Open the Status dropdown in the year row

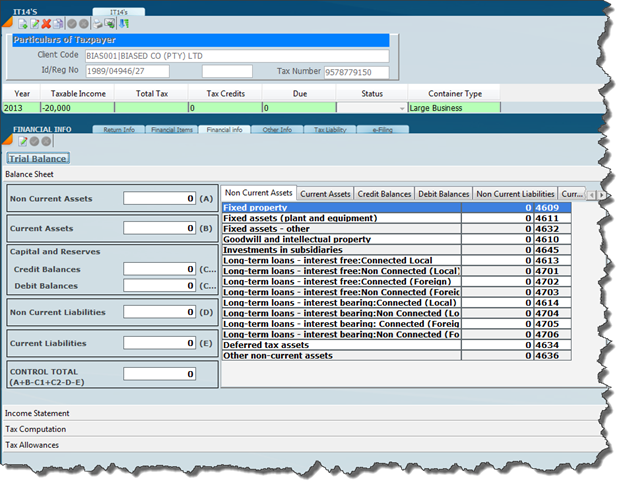402,107
